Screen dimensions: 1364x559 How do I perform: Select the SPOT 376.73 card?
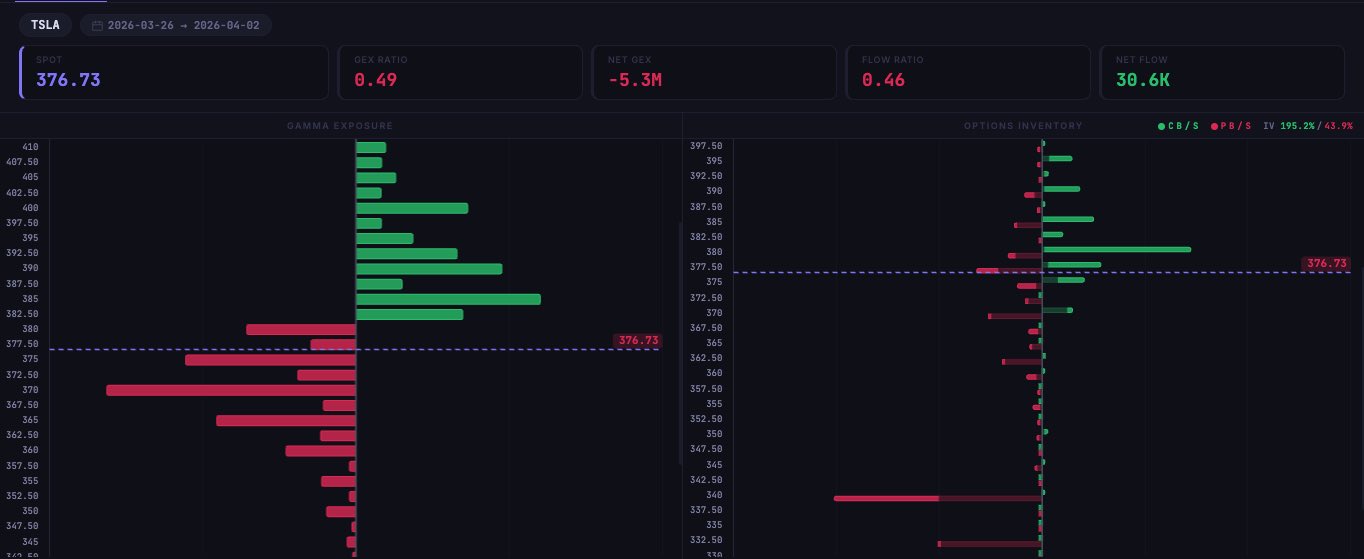click(174, 72)
